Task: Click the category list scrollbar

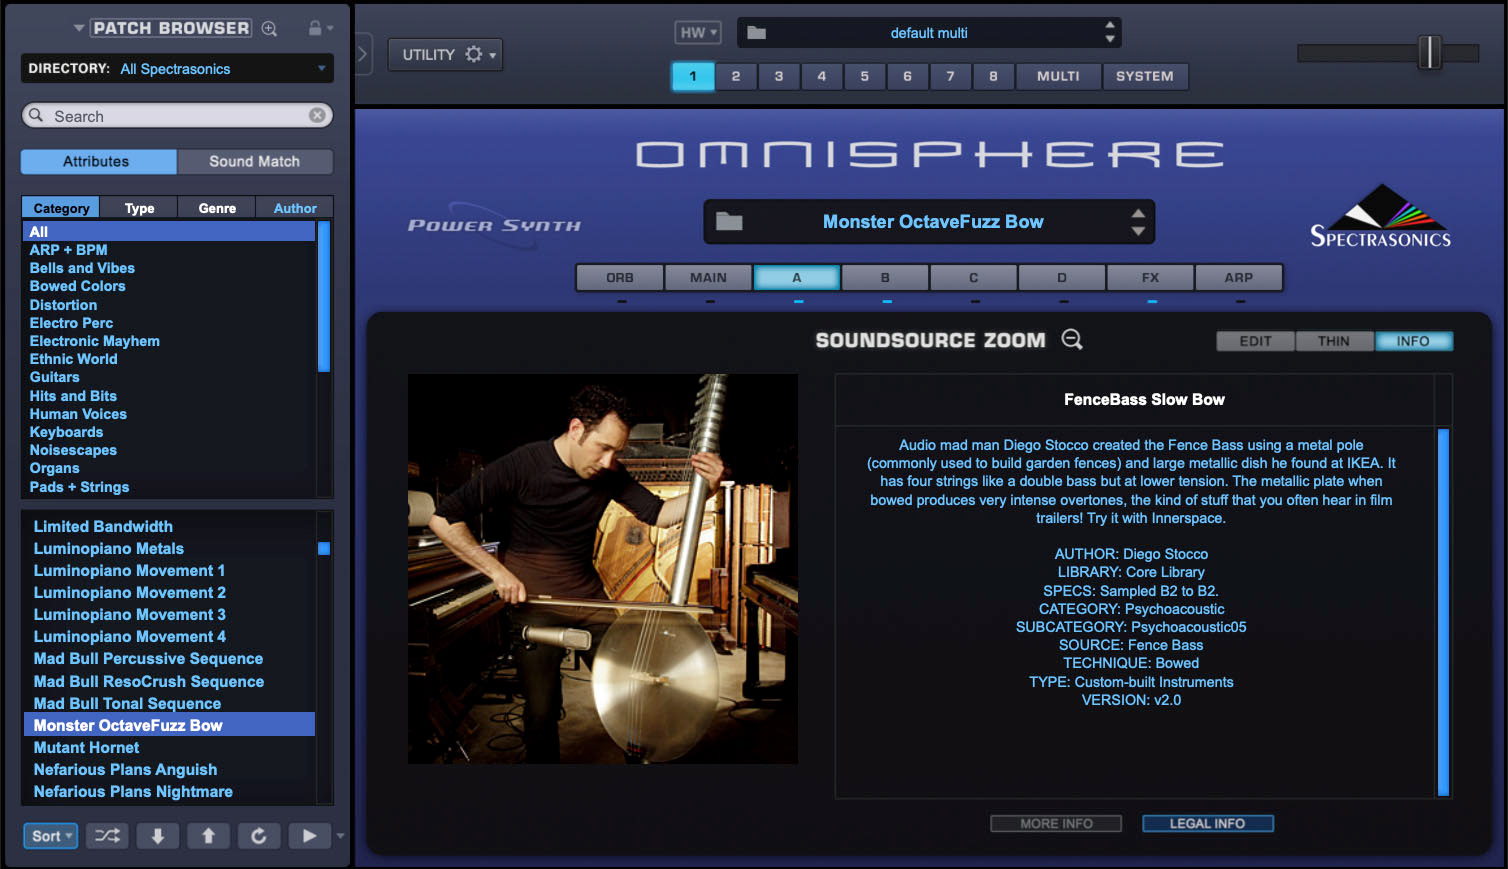Action: pos(323,297)
